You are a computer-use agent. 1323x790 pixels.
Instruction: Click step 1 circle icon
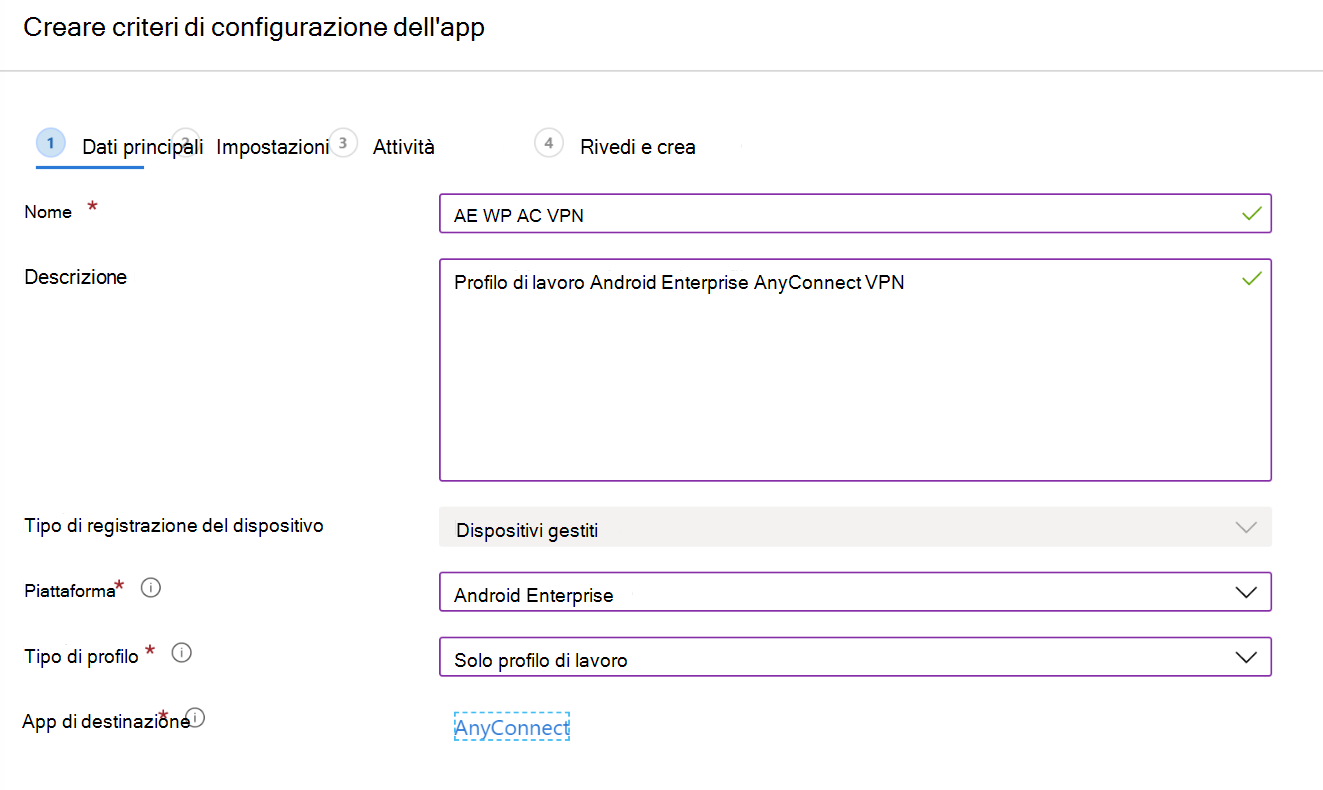coord(51,142)
